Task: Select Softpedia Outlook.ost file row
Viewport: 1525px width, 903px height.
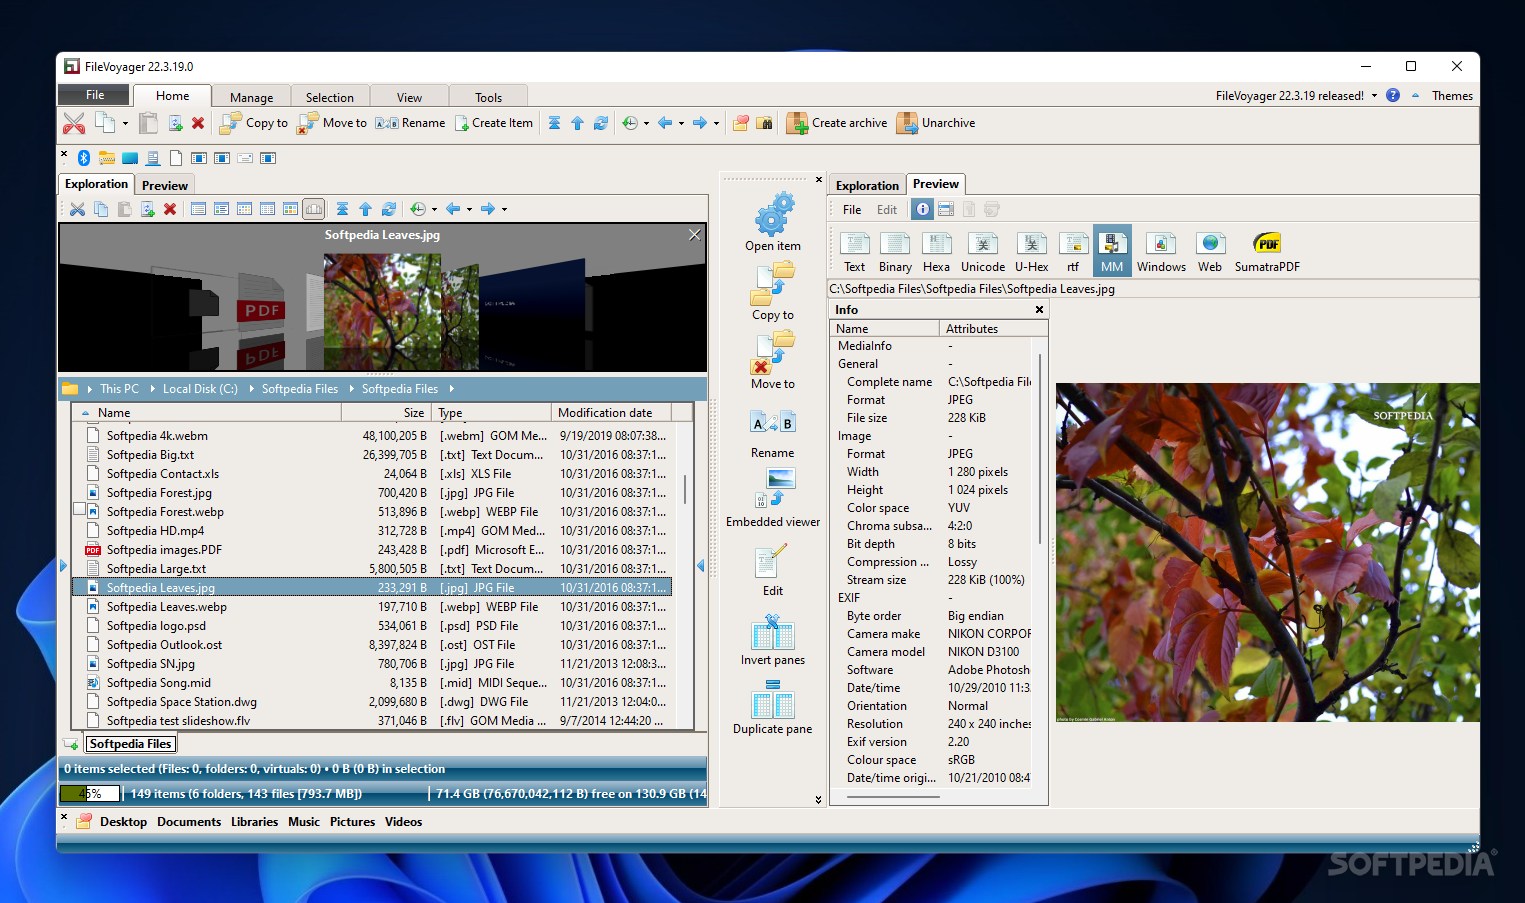Action: 371,645
